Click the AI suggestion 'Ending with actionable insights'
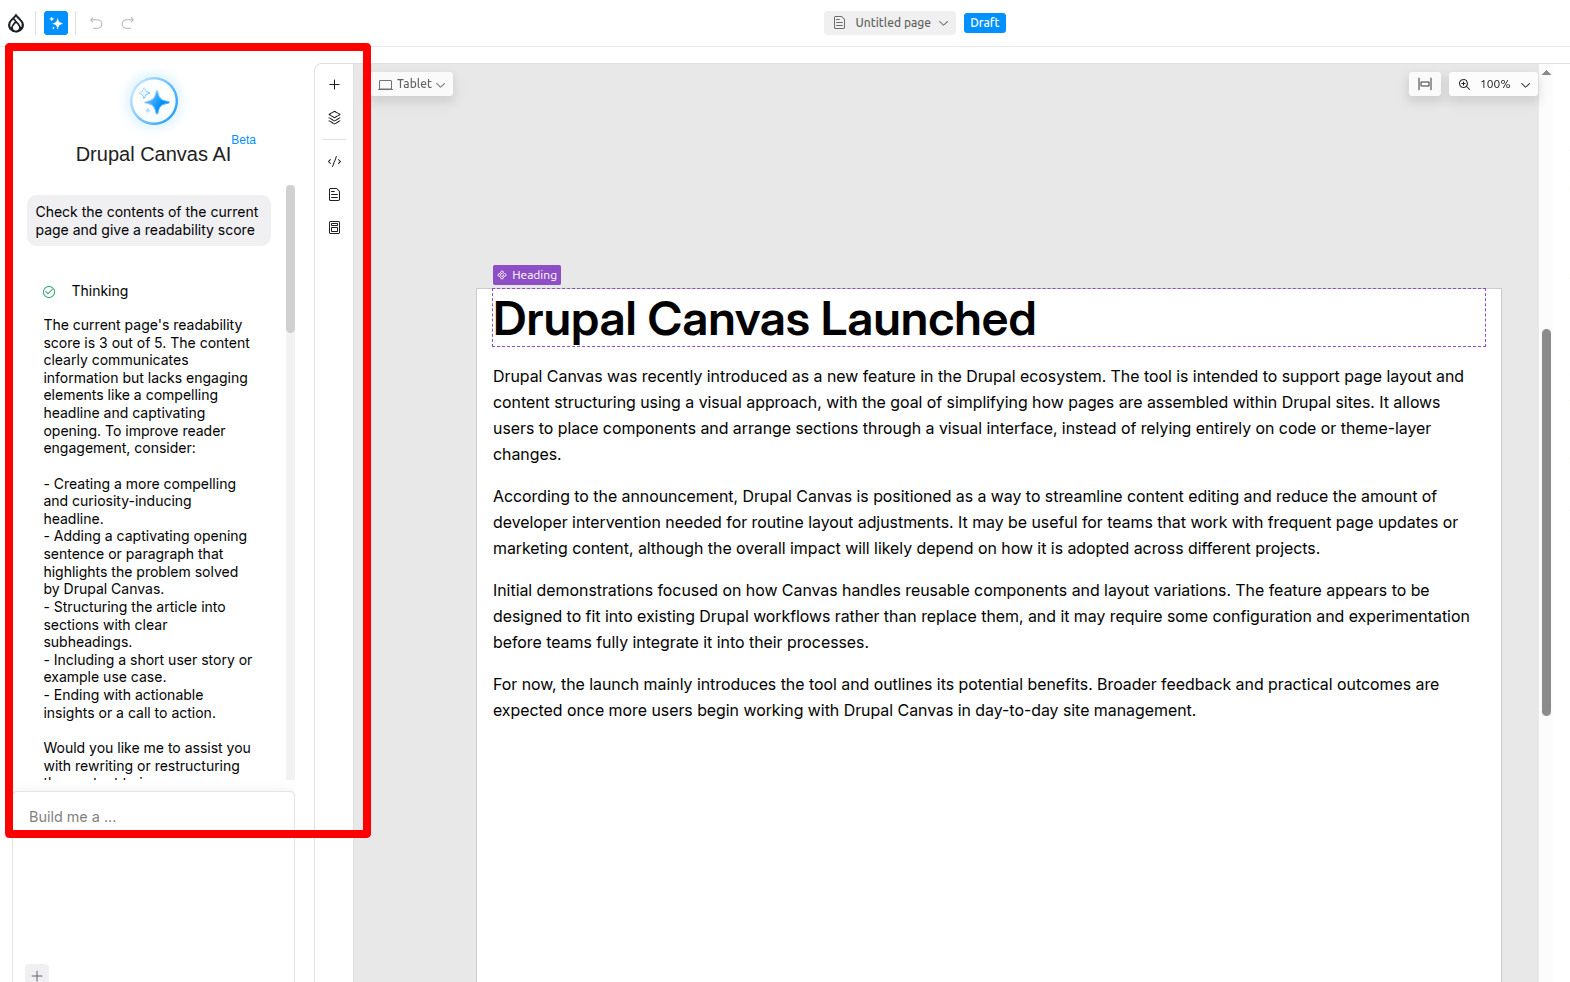The width and height of the screenshot is (1570, 982). (x=130, y=704)
